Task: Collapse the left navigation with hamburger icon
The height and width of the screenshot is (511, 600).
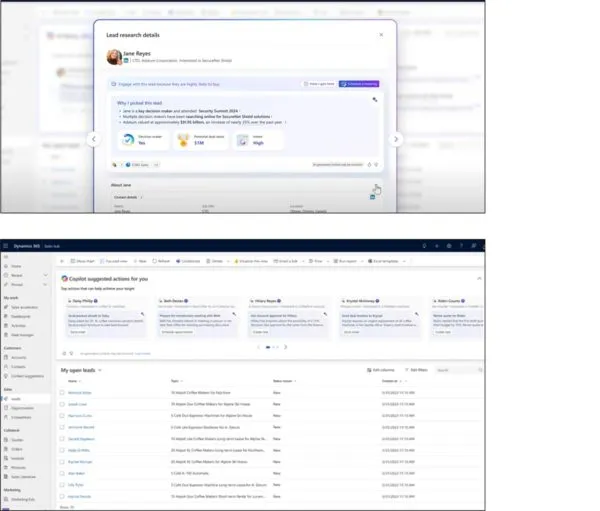Action: [x=6, y=257]
